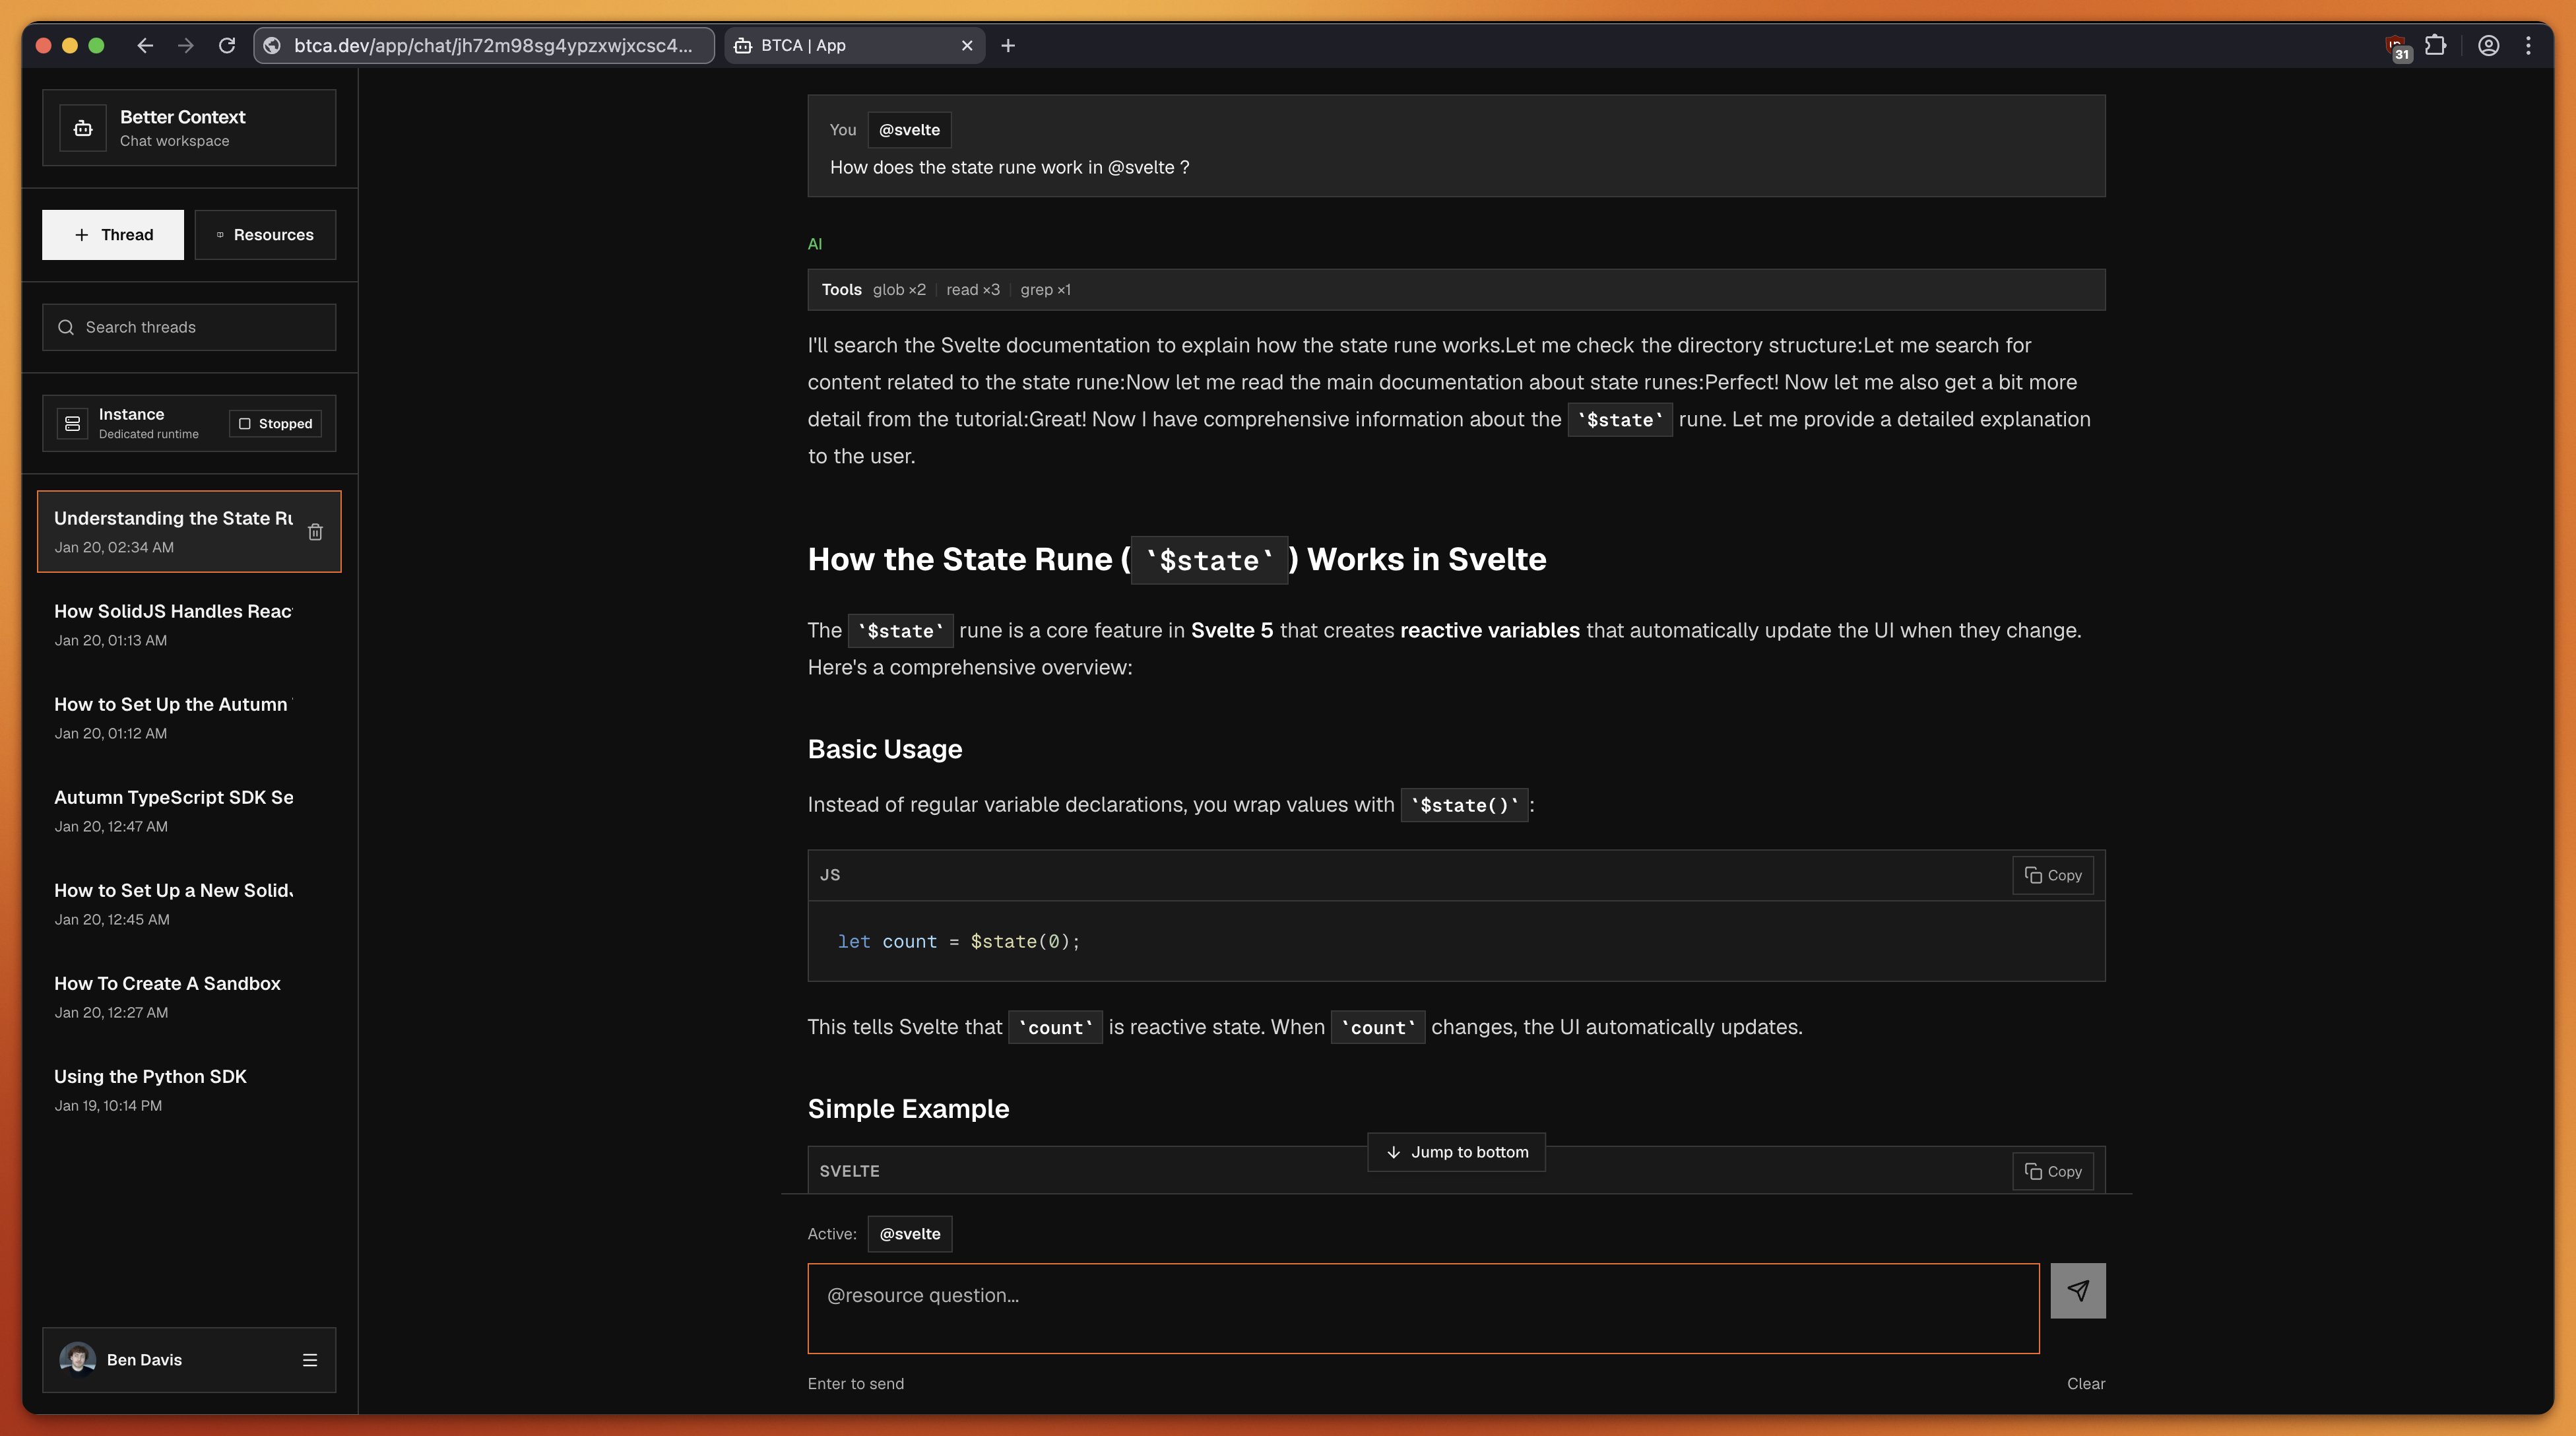Click Jump to bottom

click(x=1455, y=1151)
